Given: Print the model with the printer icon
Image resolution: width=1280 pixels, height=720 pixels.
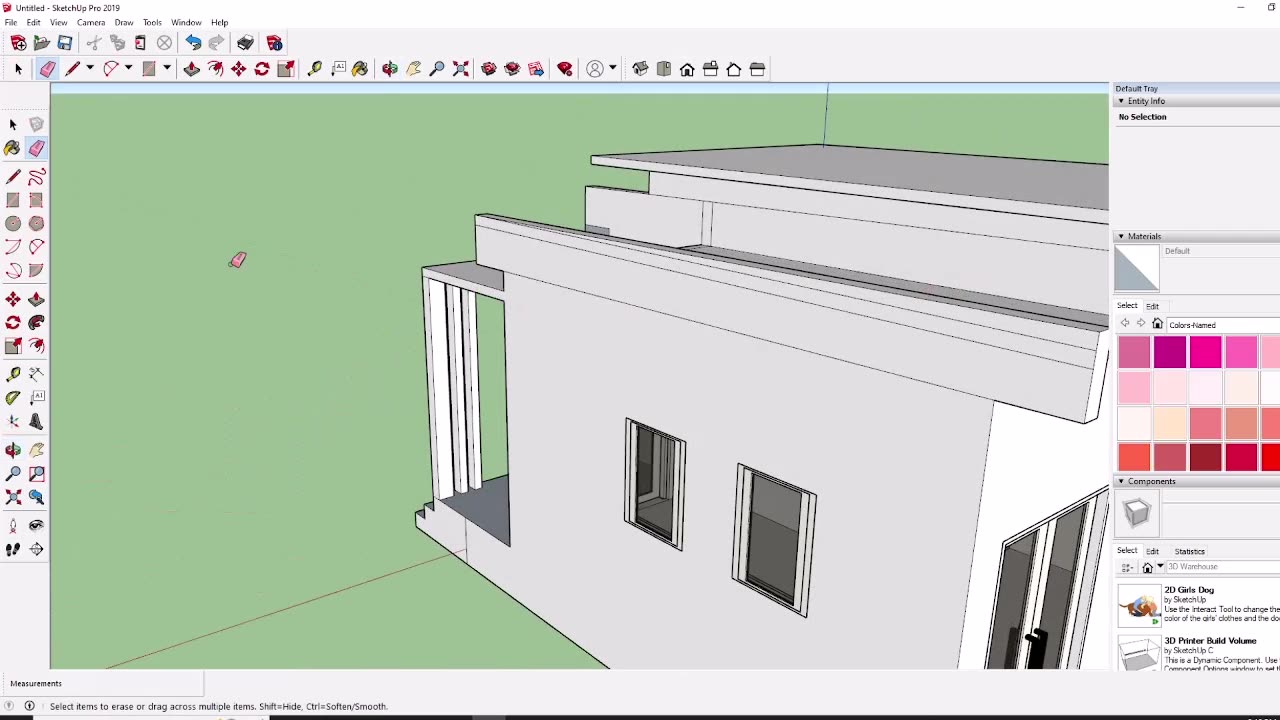Looking at the screenshot, I should 245,43.
